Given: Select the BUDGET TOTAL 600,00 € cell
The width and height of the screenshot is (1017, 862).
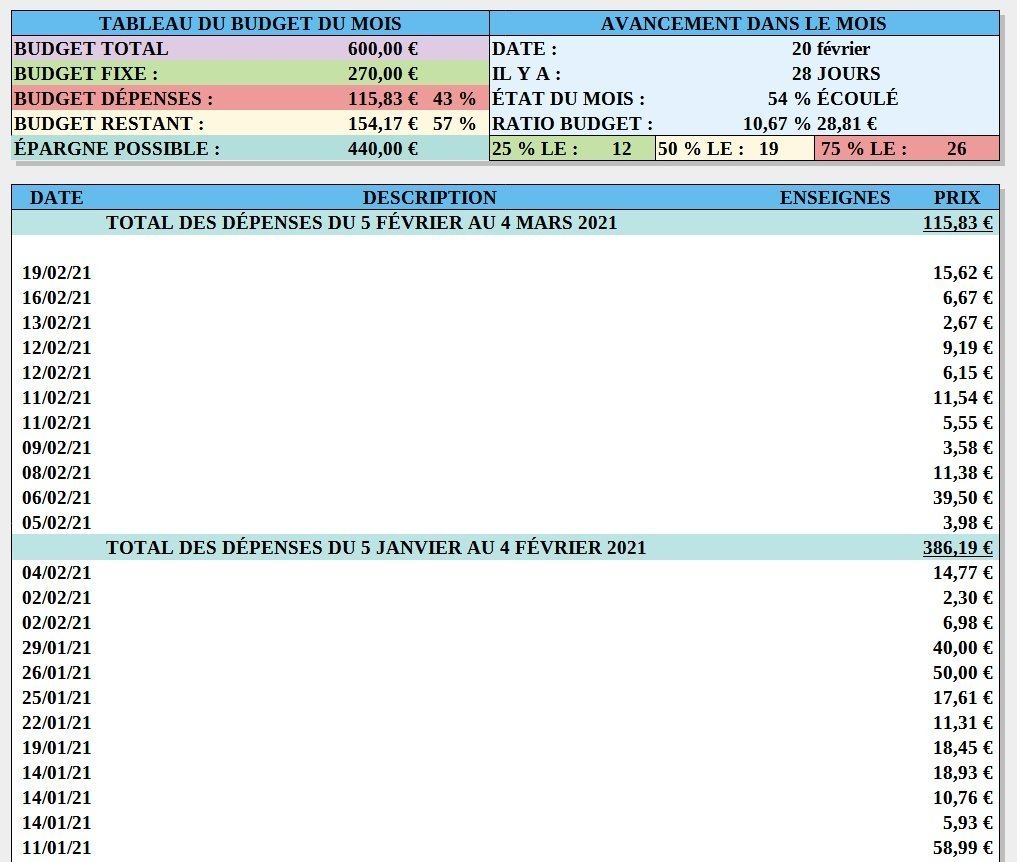Looking at the screenshot, I should pos(383,49).
